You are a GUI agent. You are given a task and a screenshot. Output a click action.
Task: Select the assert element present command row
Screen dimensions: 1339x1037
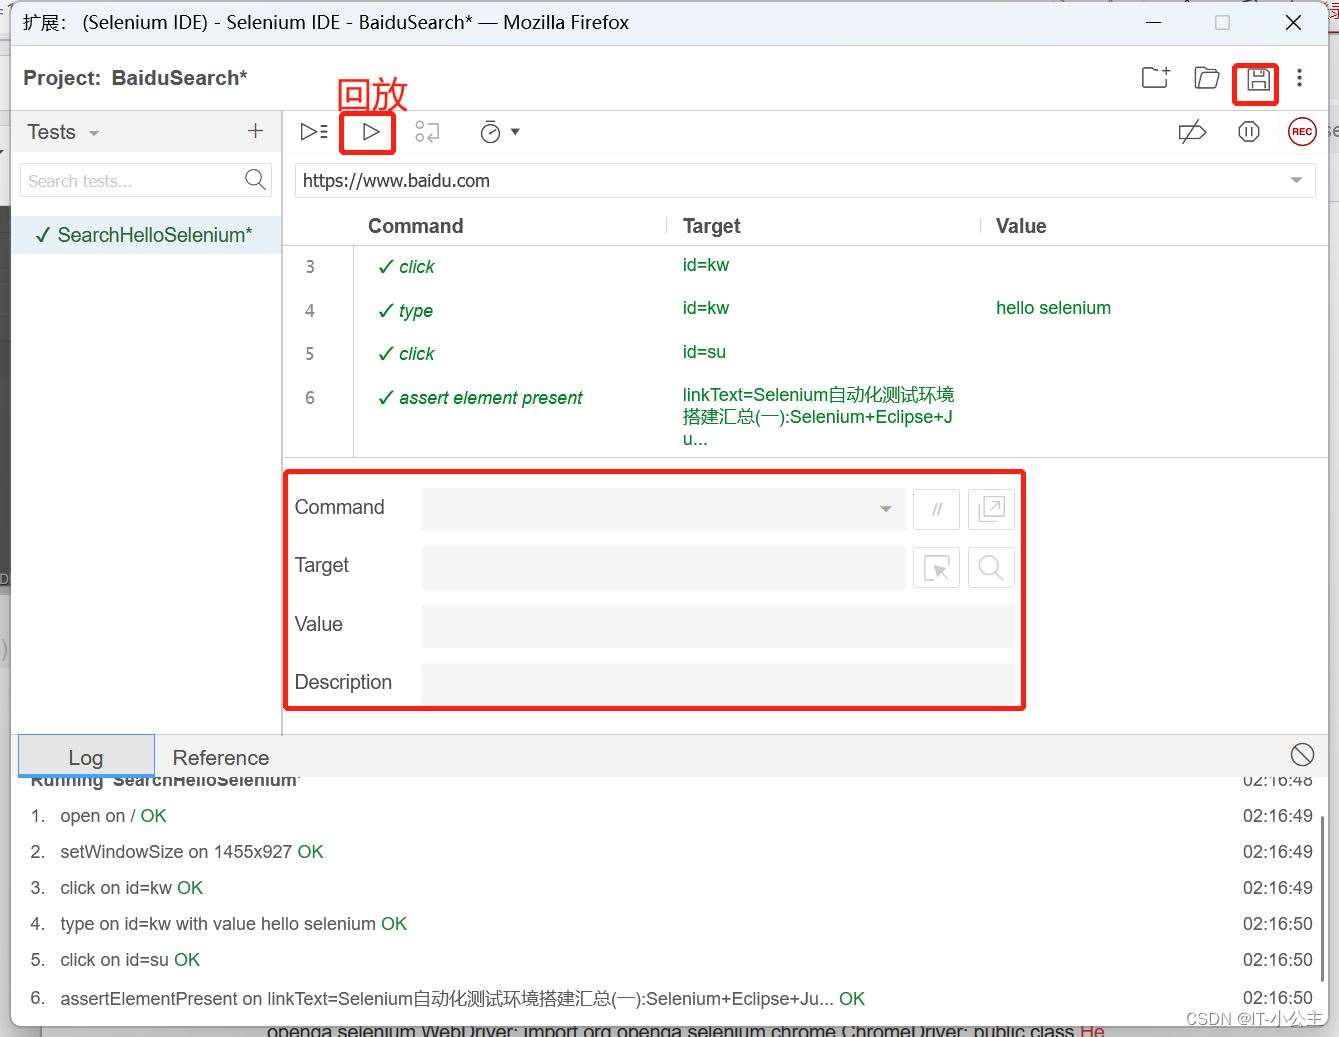coord(805,418)
